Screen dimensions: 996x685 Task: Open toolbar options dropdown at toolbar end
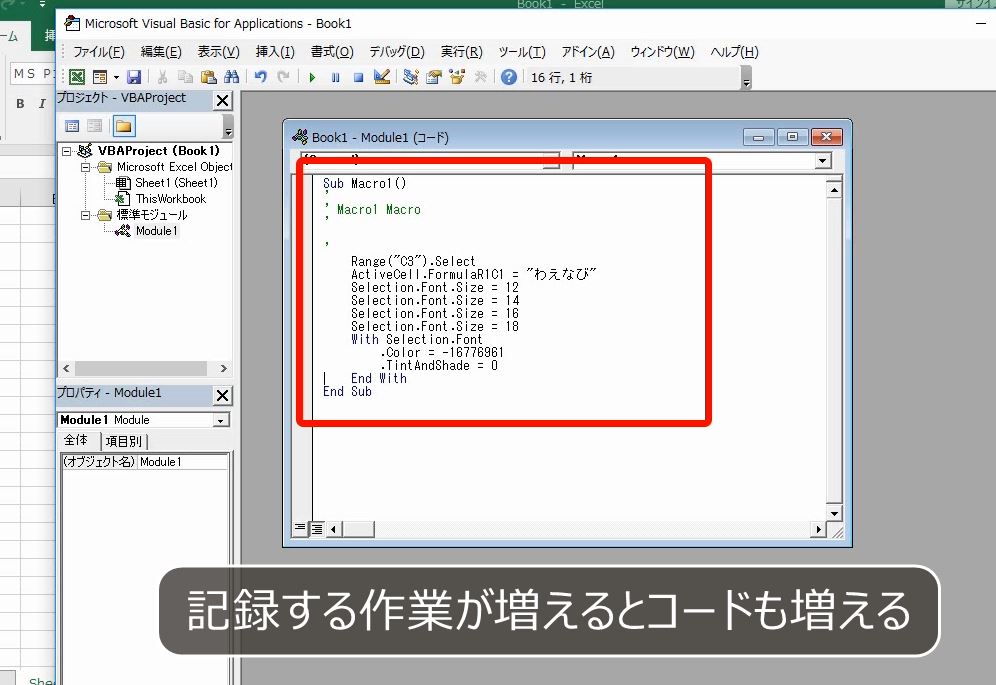click(746, 78)
